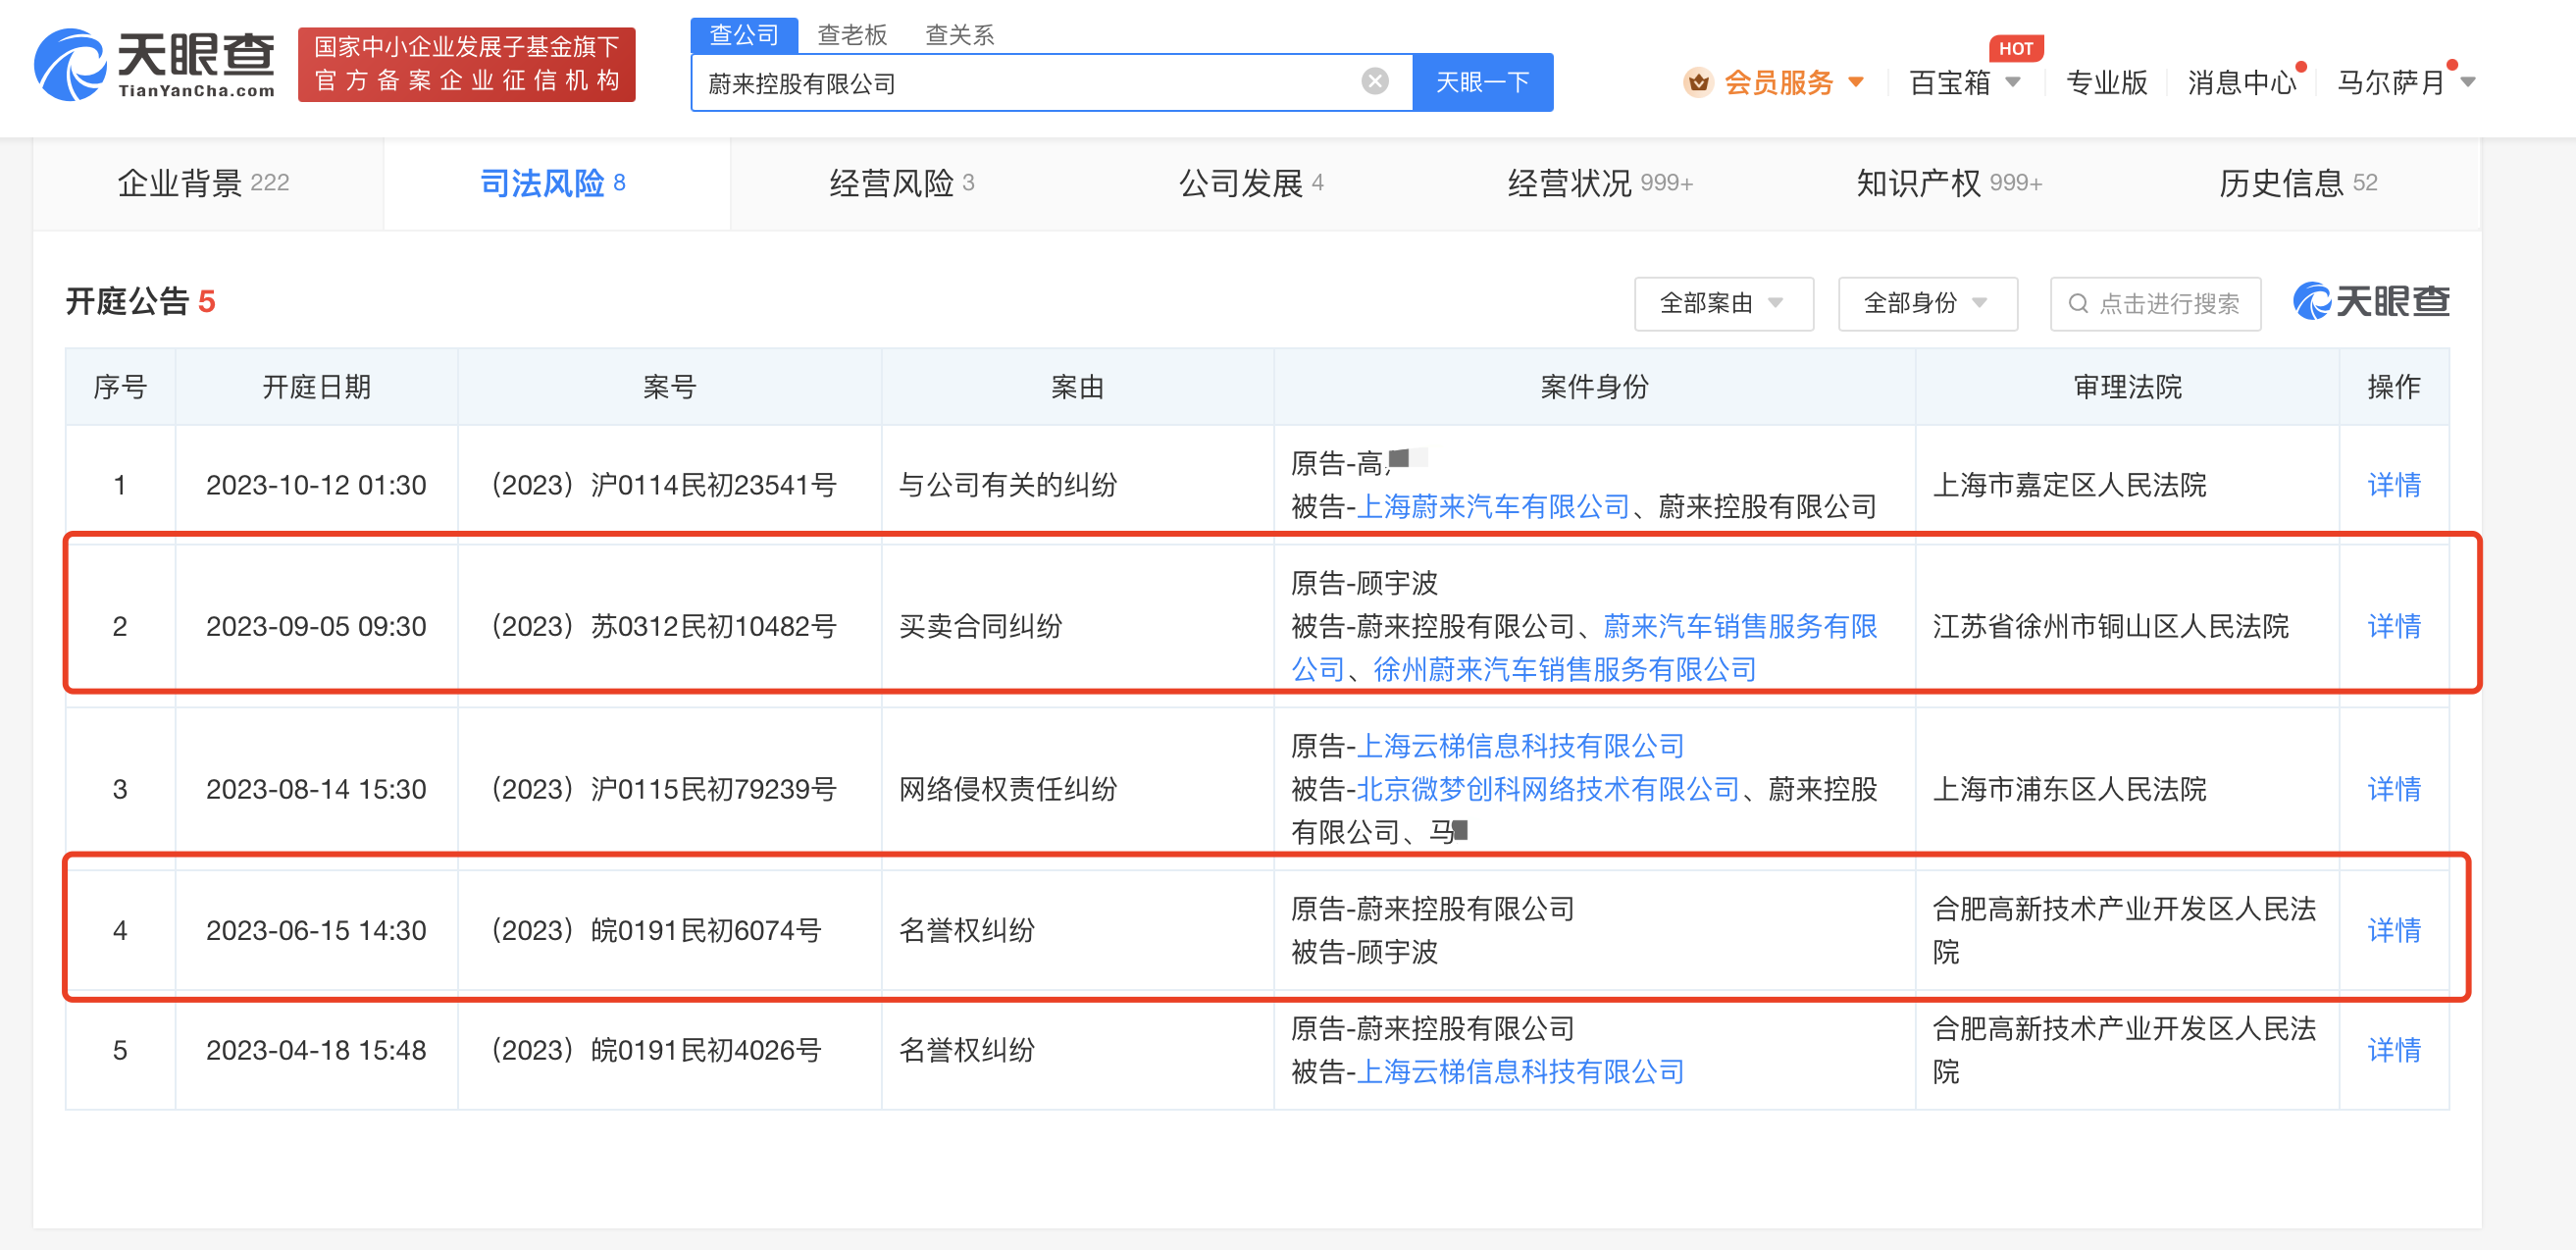This screenshot has width=2576, height=1250.
Task: Open the 历史信息 tab
Action: point(2297,183)
